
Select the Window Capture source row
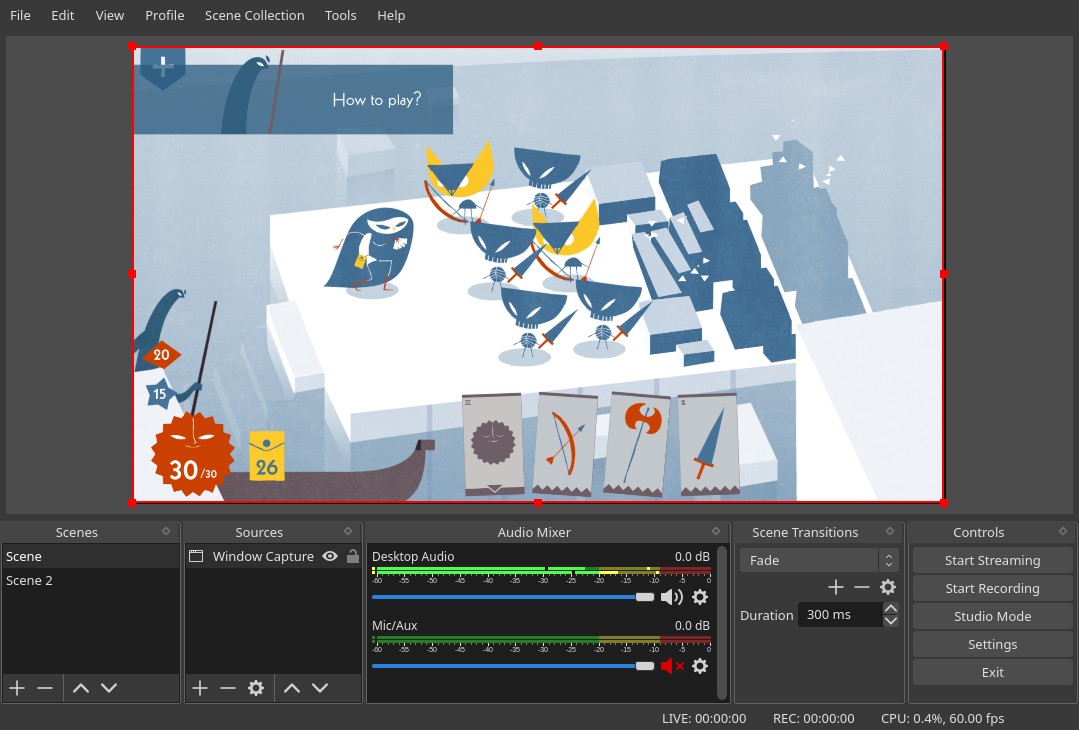(x=273, y=556)
